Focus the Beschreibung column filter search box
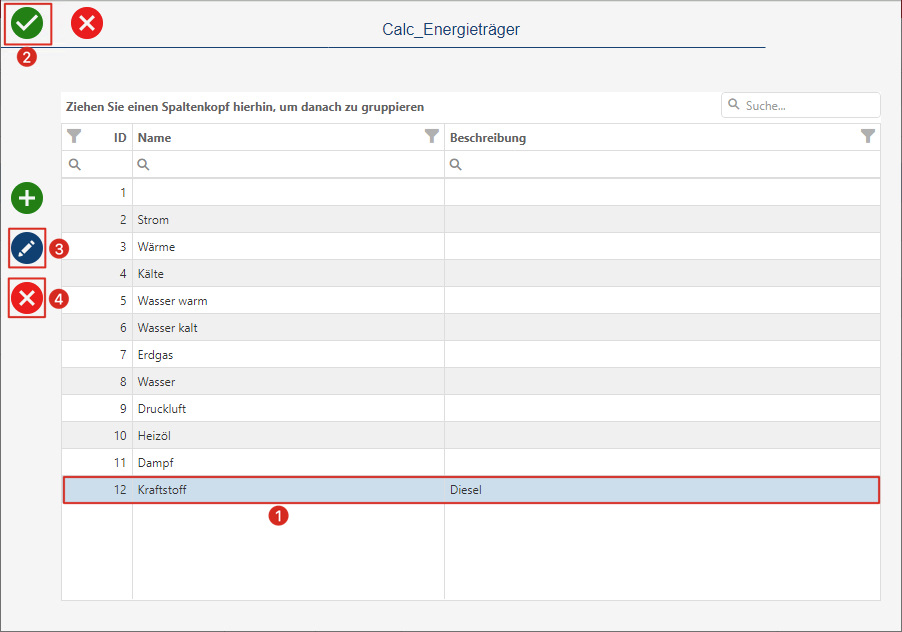 (x=662, y=164)
